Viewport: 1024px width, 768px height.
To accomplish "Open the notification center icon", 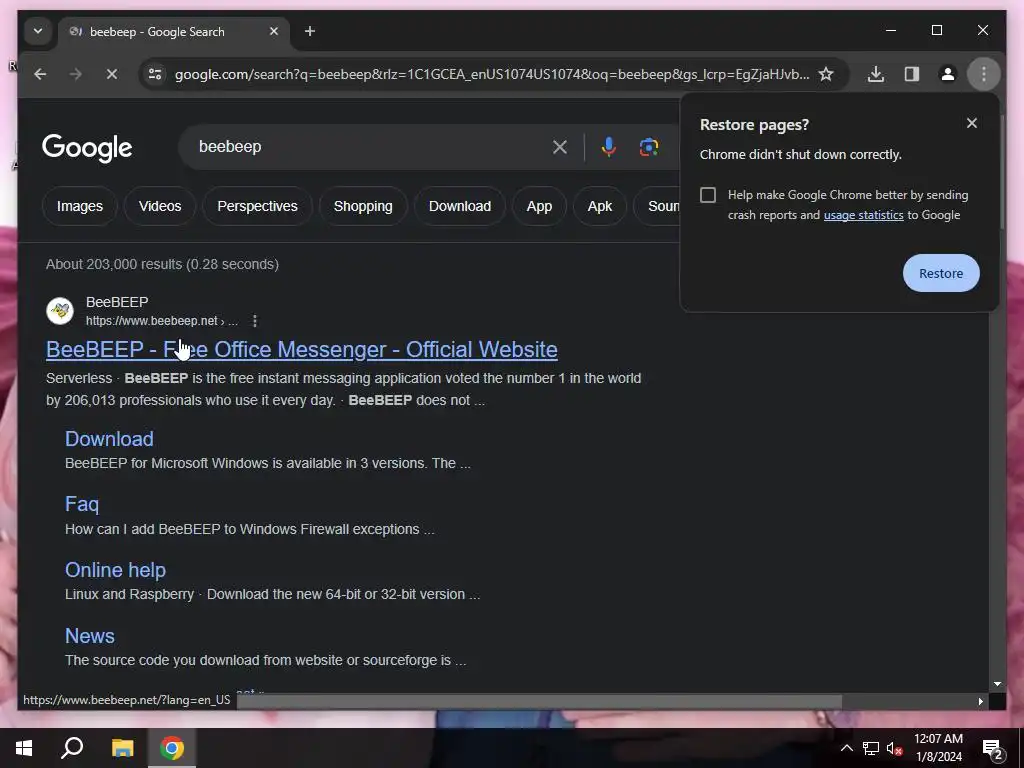I will tap(993, 749).
